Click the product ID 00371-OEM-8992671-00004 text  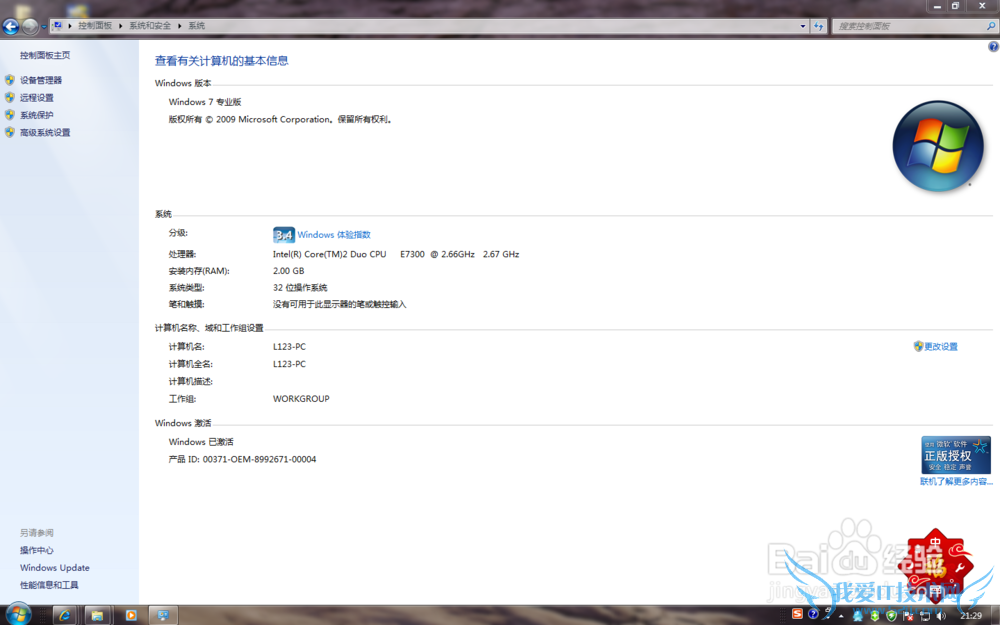260,459
